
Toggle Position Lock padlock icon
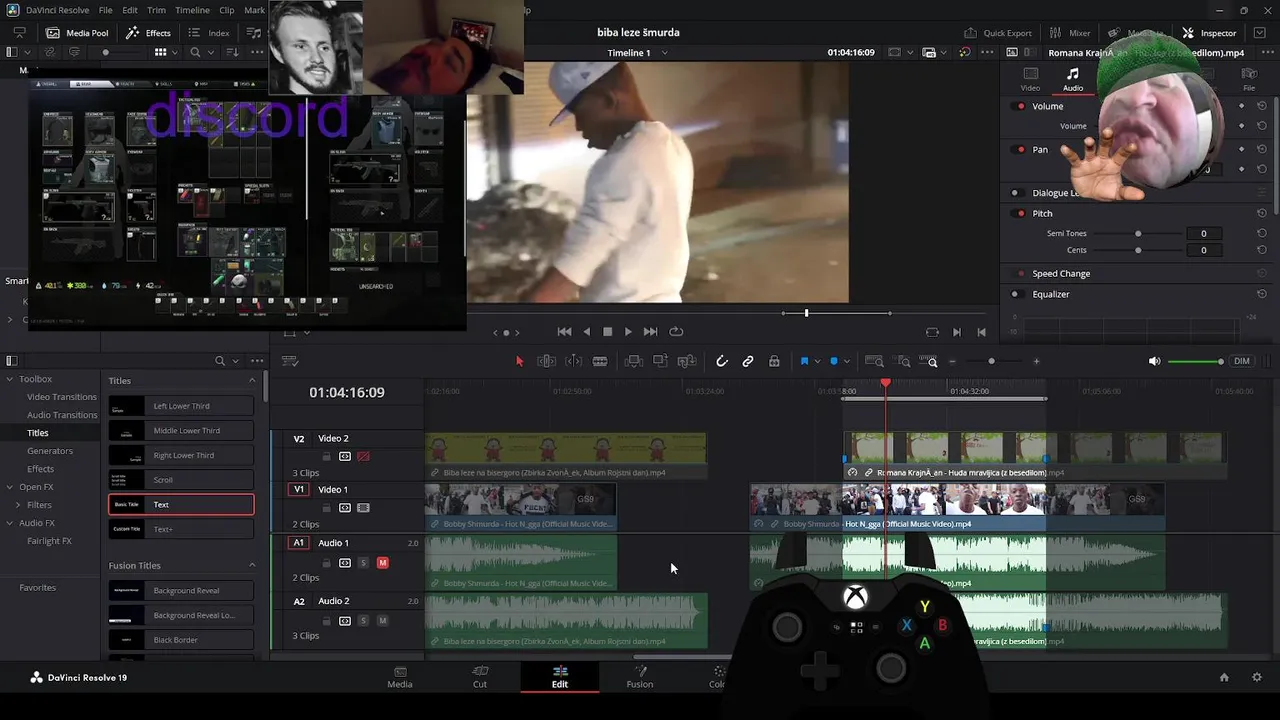774,361
